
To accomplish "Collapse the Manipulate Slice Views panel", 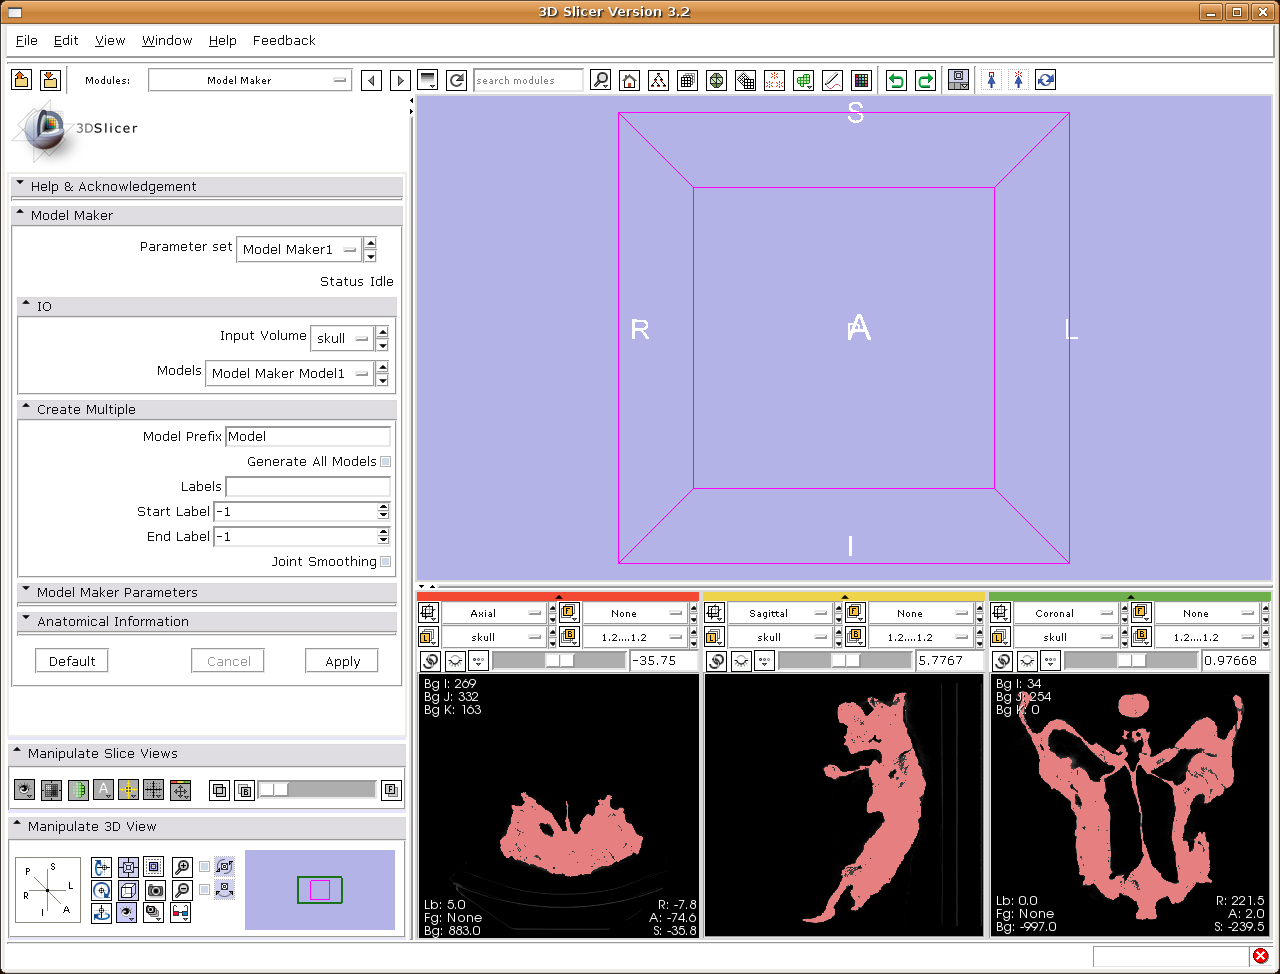I will click(x=207, y=753).
